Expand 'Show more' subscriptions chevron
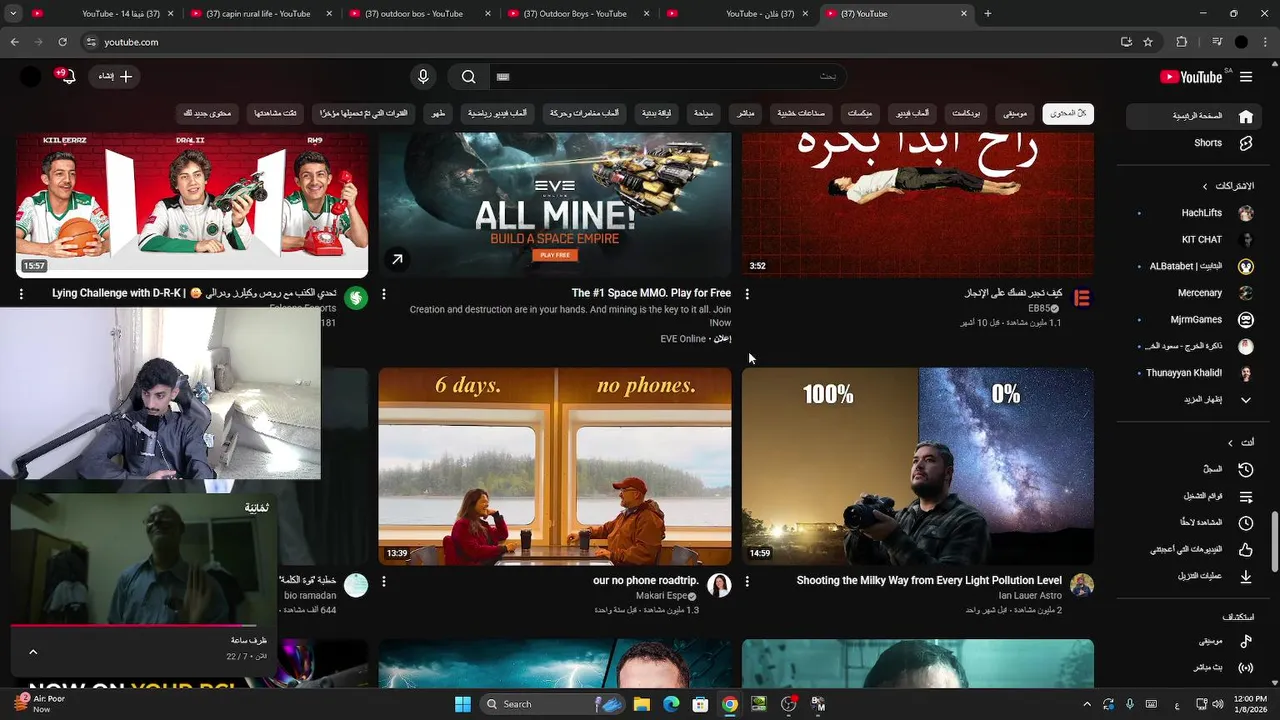The height and width of the screenshot is (720, 1280). [1246, 400]
